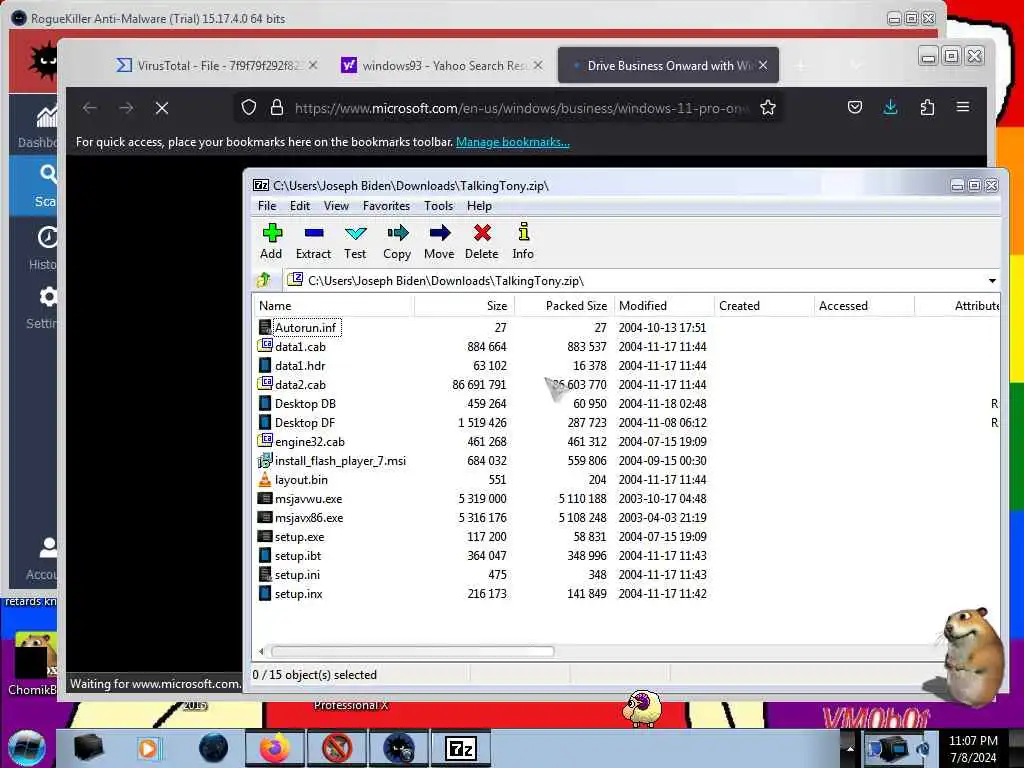The image size is (1024, 768).
Task: Select the msjavwu.exe file
Action: [308, 499]
